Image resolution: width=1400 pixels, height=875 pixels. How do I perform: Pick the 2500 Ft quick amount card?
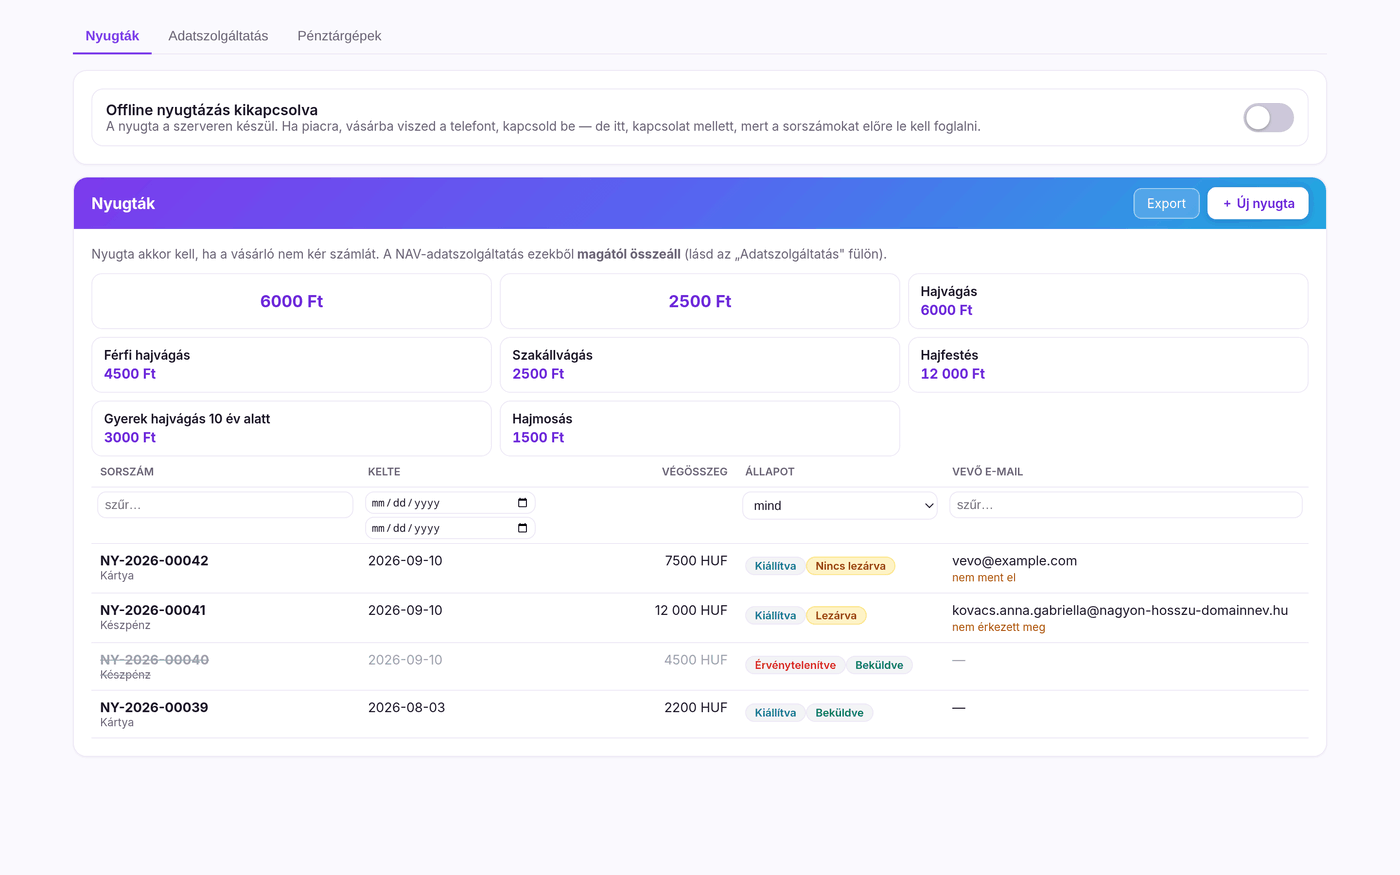coord(700,301)
